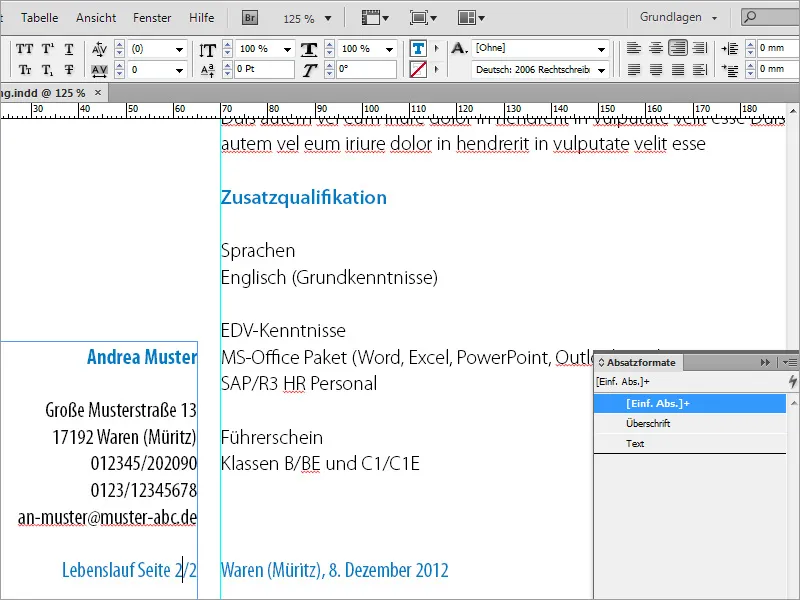Image resolution: width=800 pixels, height=600 pixels.
Task: Apply the Text paragraph style
Action: (x=690, y=443)
